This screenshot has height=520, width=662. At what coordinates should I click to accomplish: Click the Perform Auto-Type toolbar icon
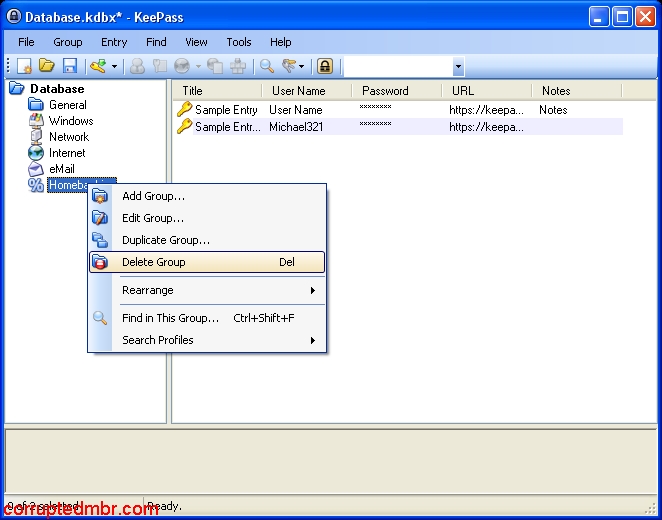(x=238, y=66)
